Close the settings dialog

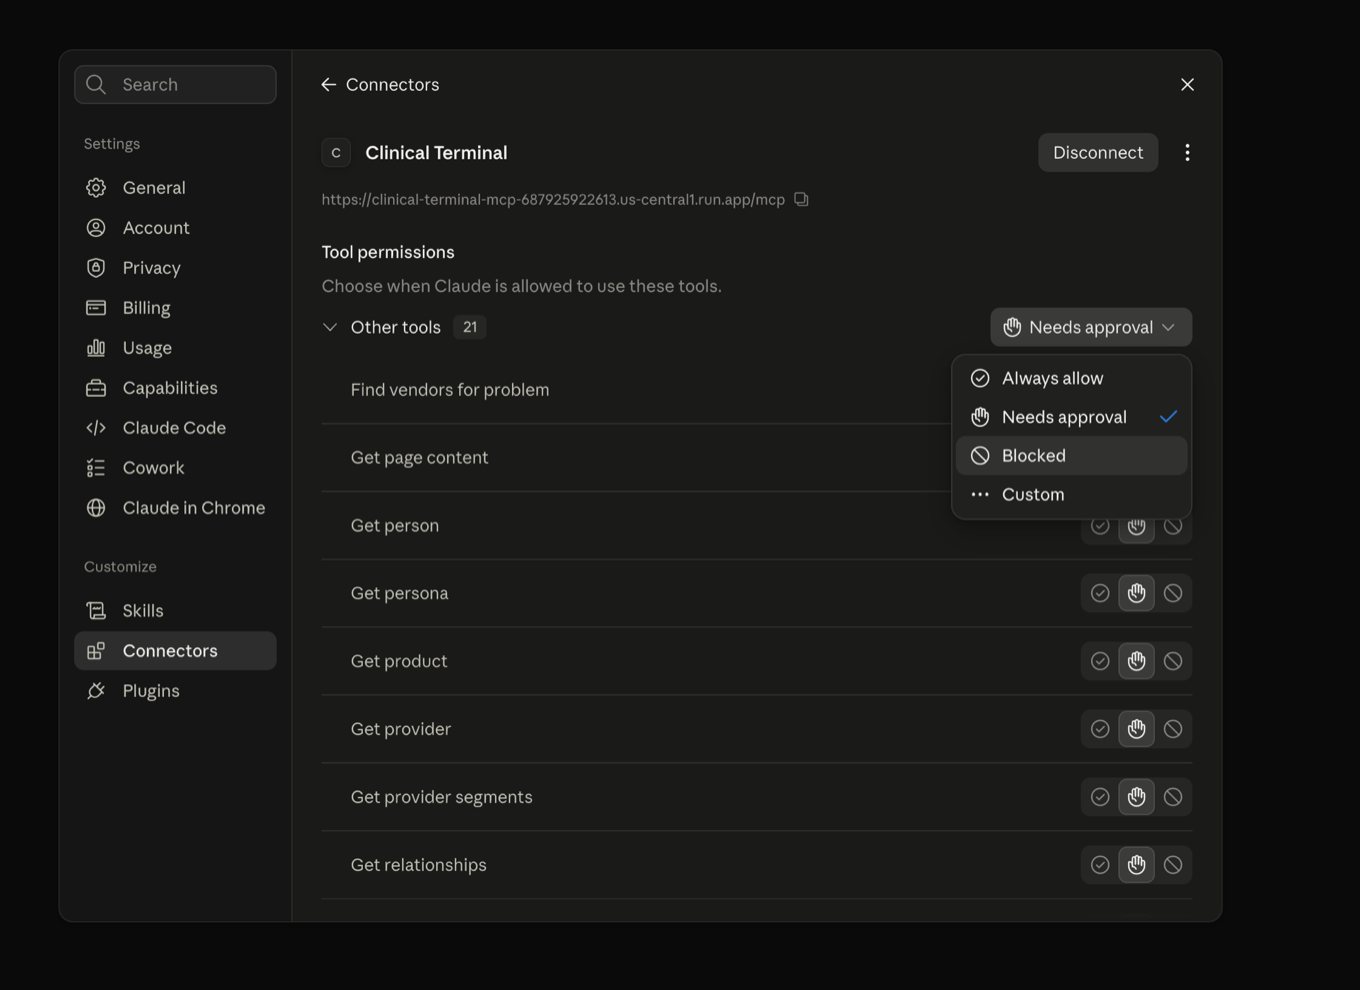pos(1187,84)
